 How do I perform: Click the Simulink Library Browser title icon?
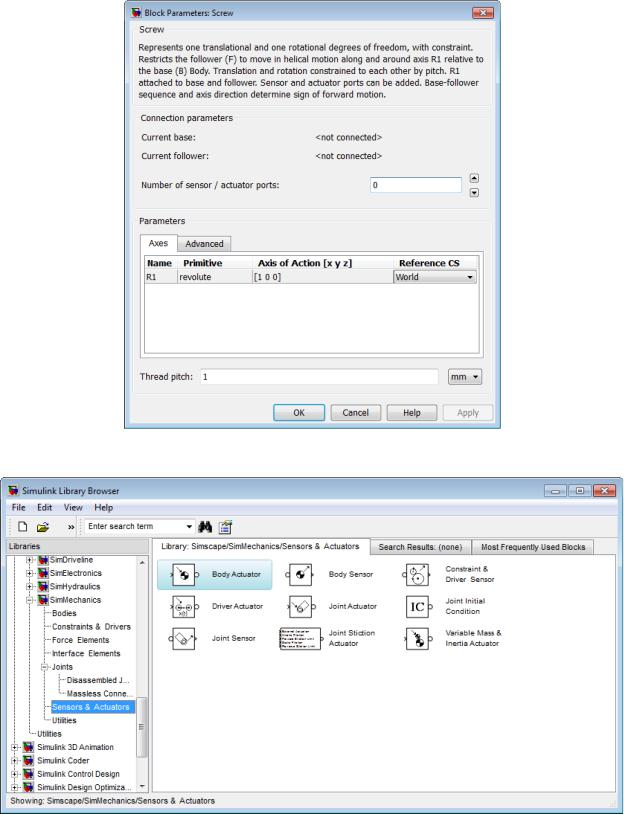tap(14, 491)
